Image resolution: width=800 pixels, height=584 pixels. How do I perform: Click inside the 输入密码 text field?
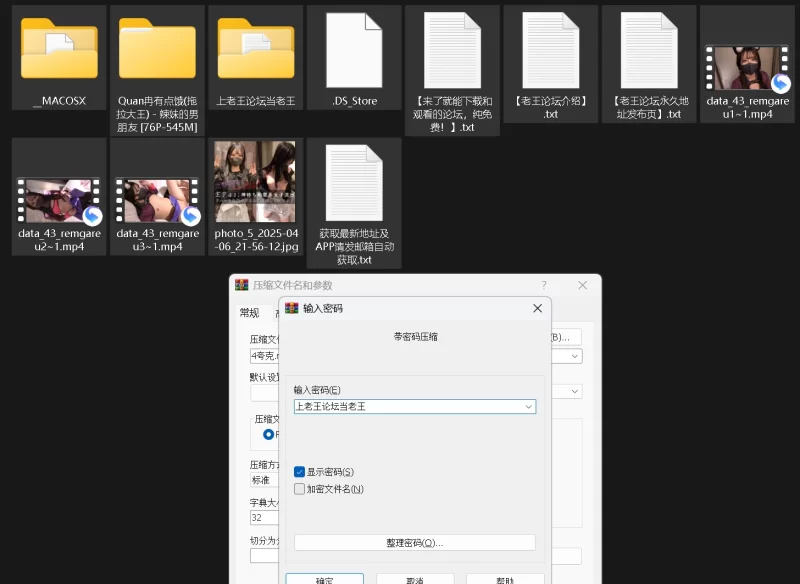coord(405,407)
